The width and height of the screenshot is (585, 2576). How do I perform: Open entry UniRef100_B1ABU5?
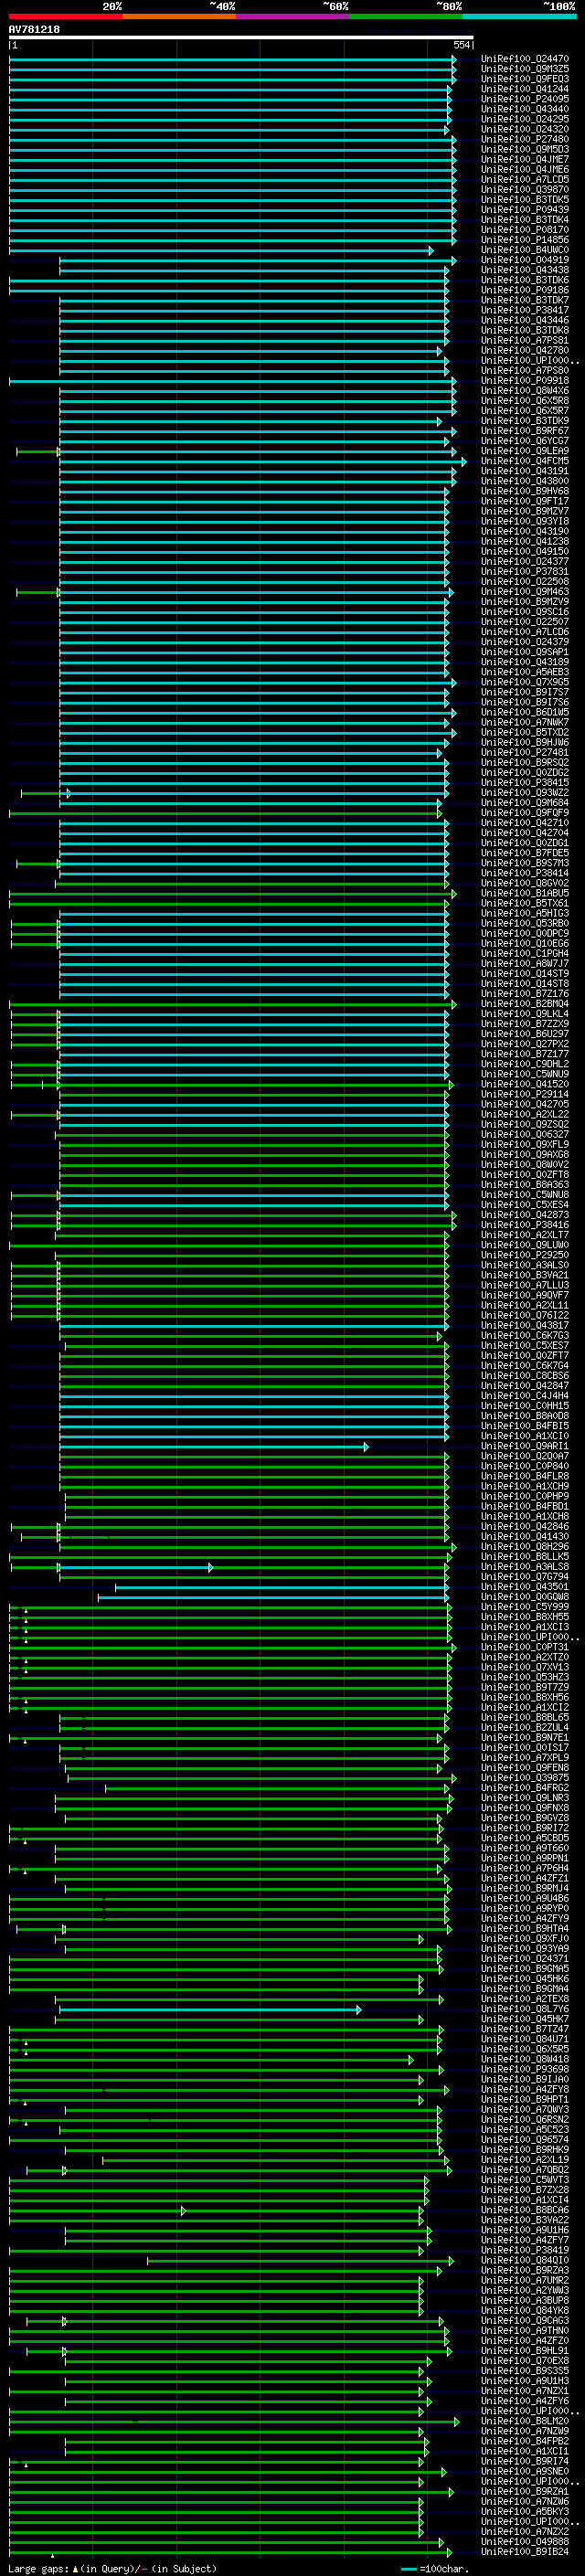point(525,893)
